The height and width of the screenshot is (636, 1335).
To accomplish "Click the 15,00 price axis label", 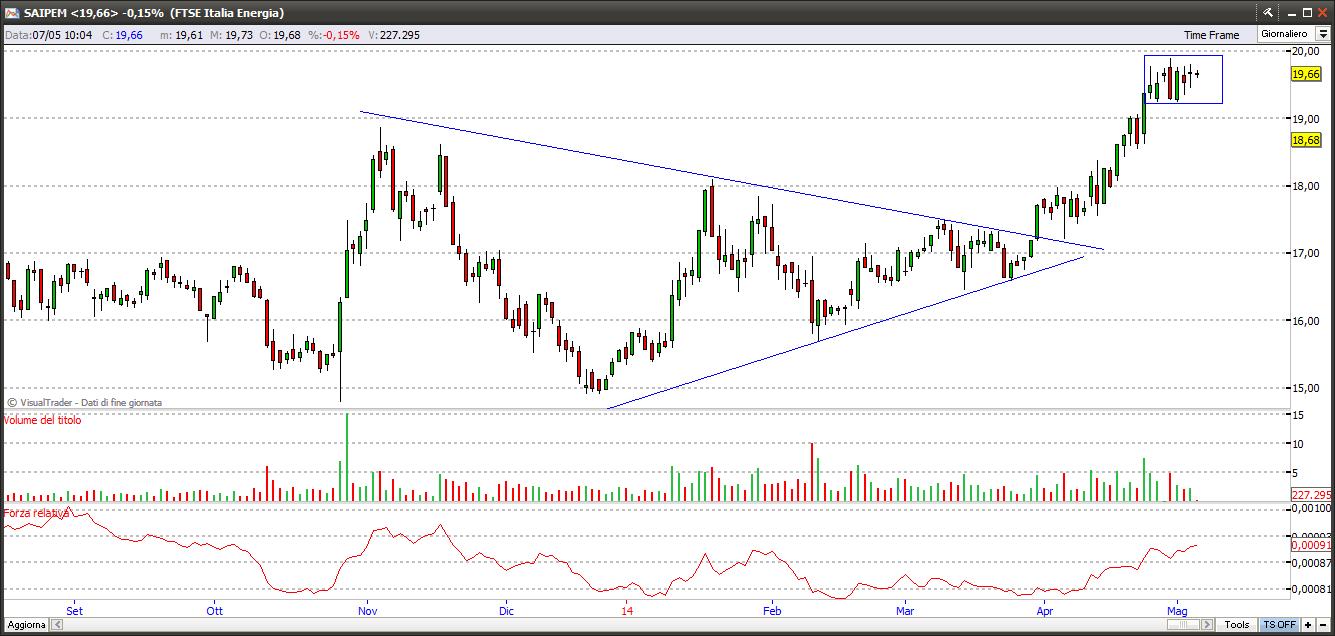I will (1304, 388).
